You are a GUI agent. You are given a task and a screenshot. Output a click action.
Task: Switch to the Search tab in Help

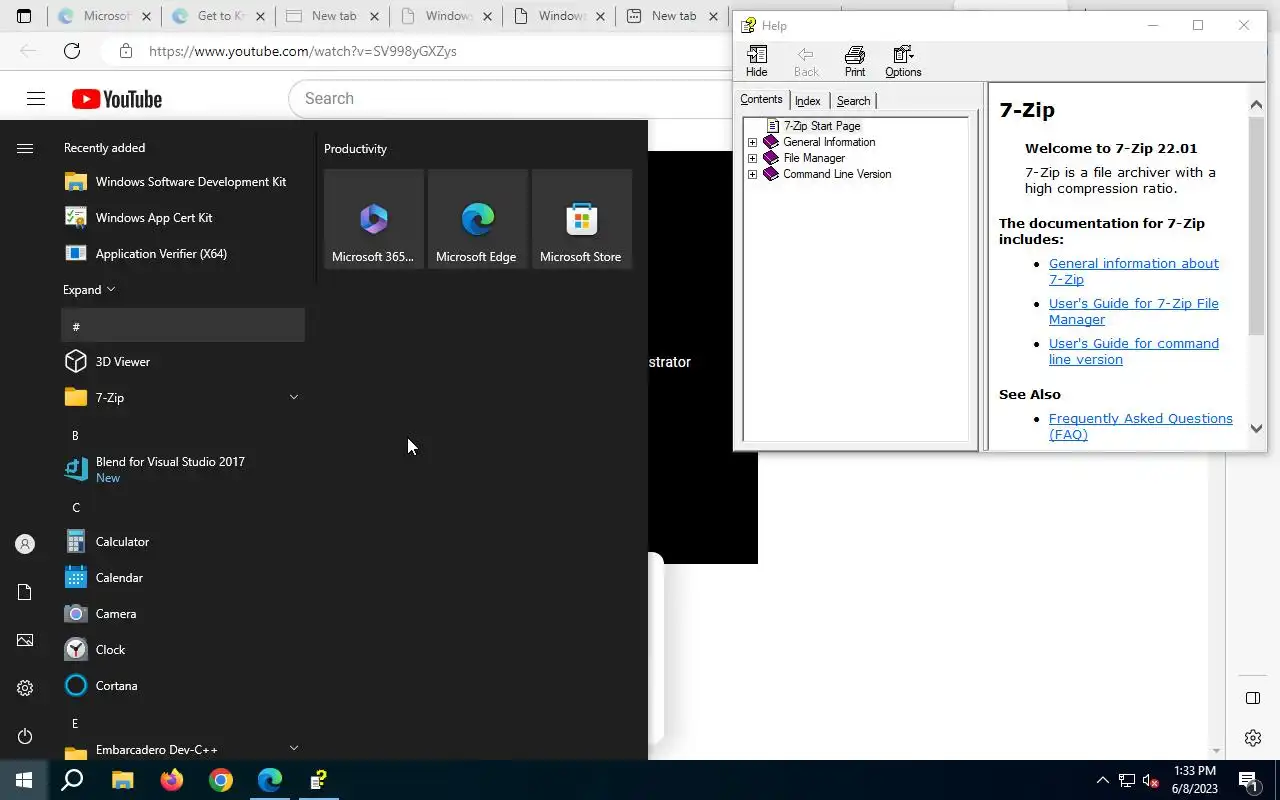[853, 101]
